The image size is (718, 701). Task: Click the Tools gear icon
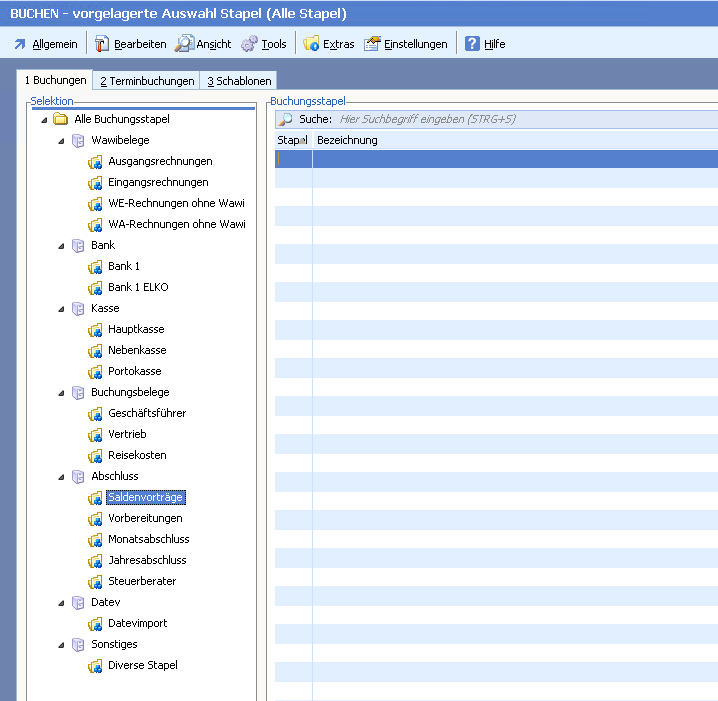coord(249,44)
